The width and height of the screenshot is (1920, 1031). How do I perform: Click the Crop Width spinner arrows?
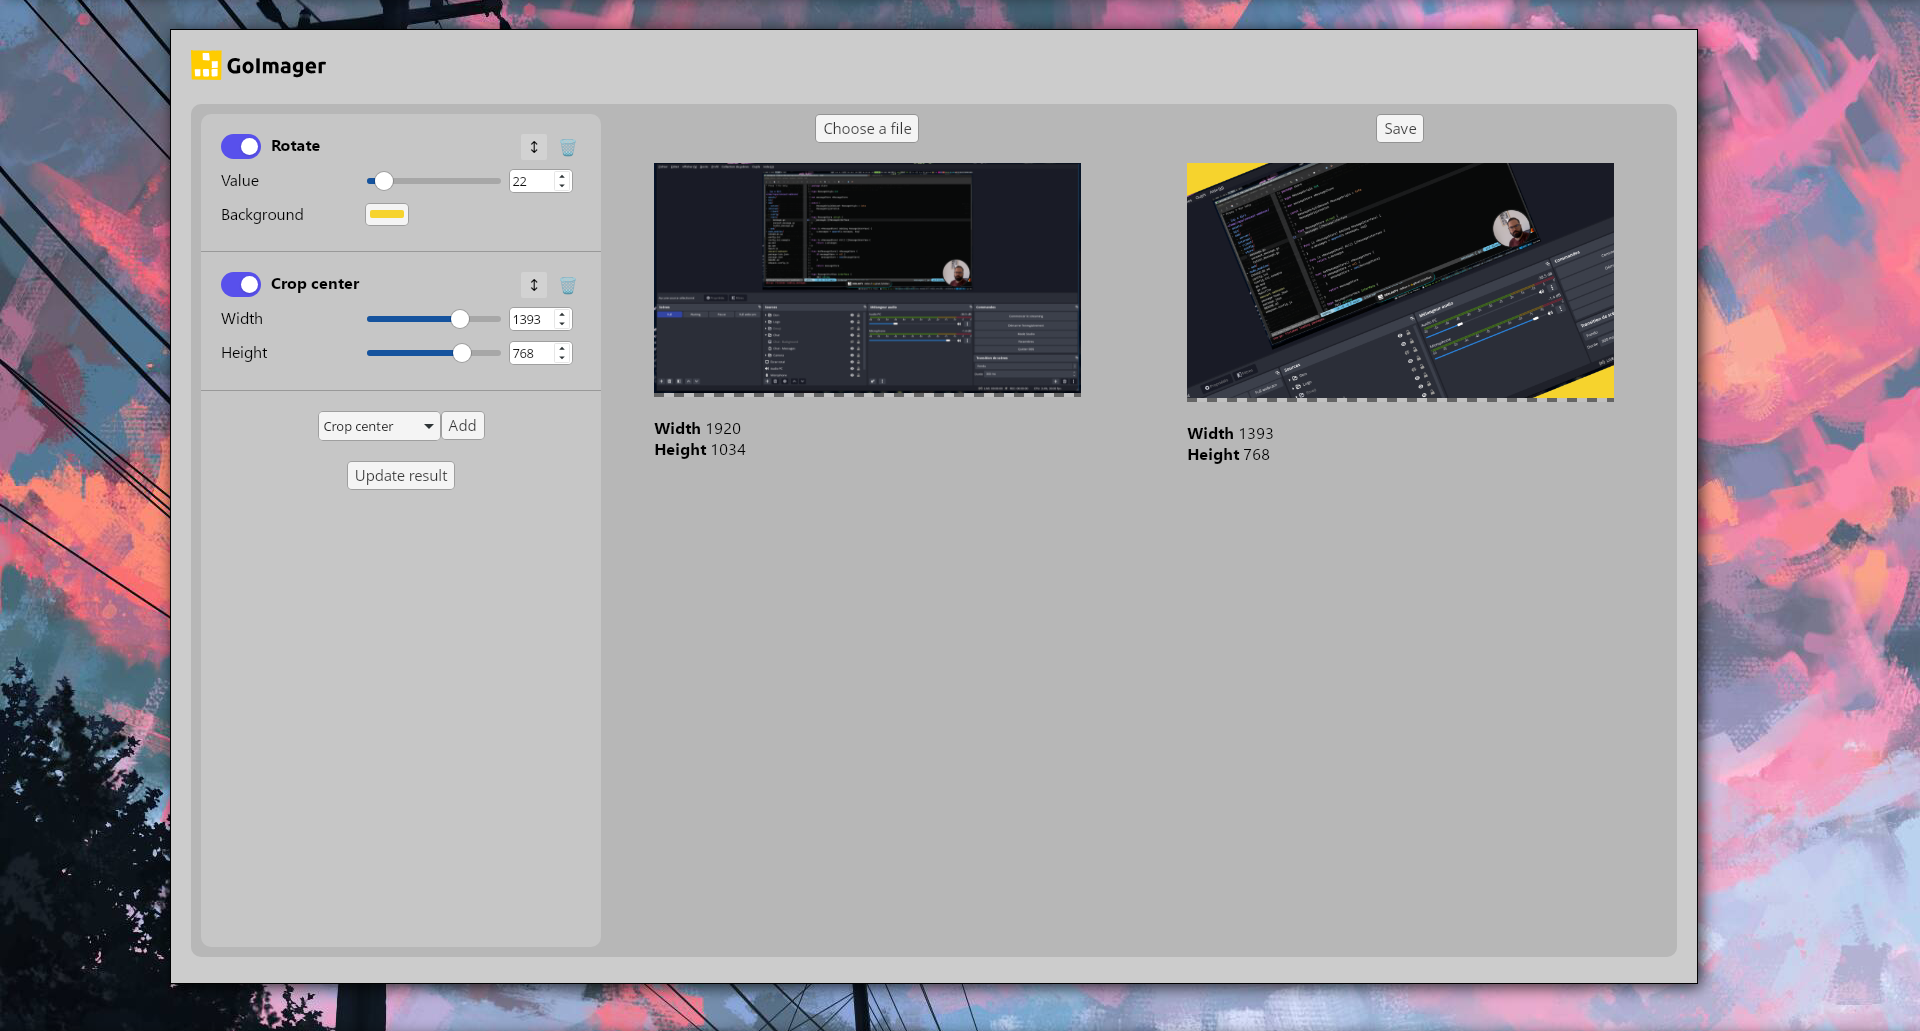pyautogui.click(x=562, y=319)
